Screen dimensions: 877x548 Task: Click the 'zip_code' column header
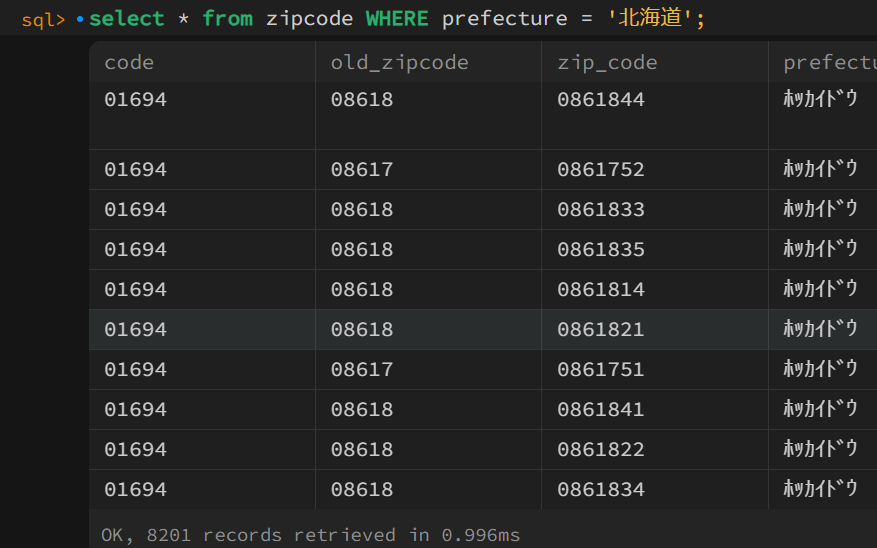[x=607, y=63]
